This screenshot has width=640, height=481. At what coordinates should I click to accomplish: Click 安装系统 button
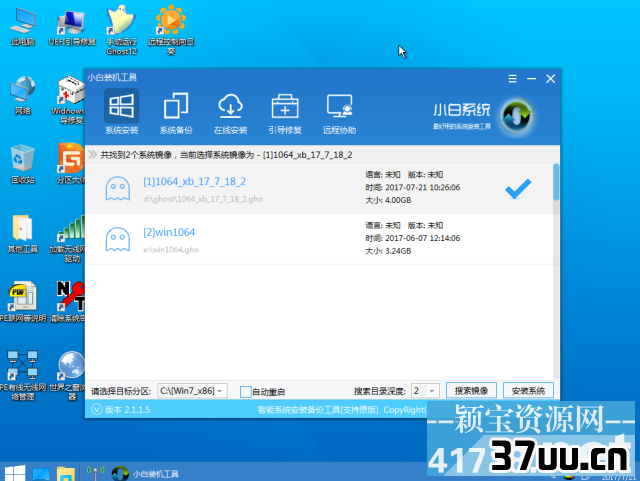pyautogui.click(x=528, y=391)
